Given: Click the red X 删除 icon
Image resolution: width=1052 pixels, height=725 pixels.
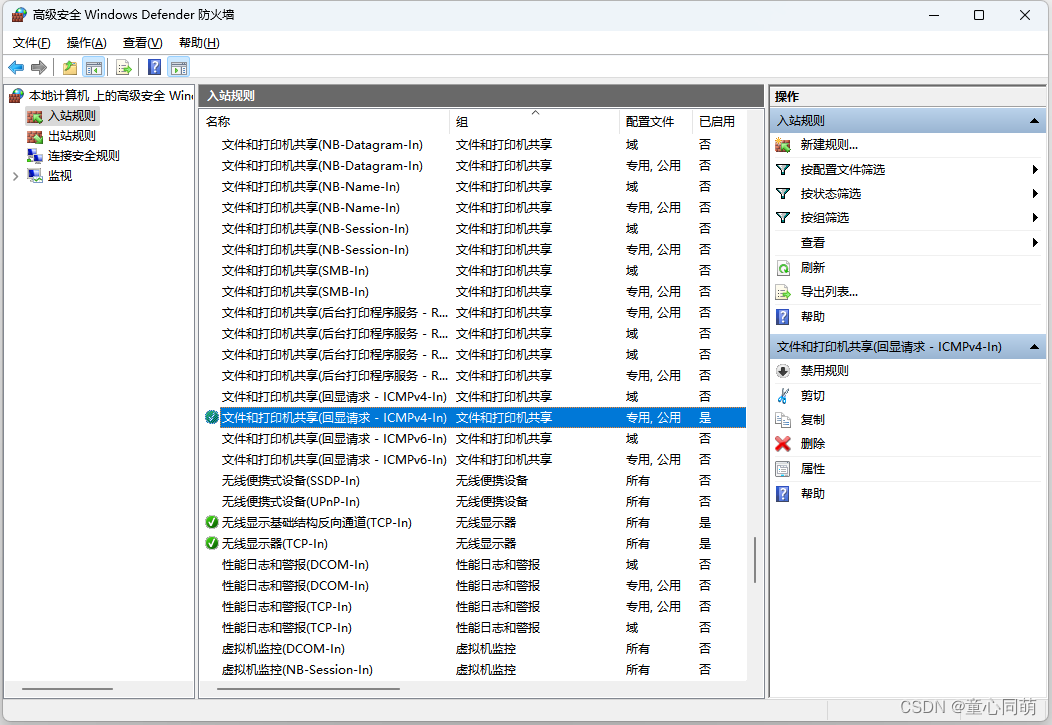Looking at the screenshot, I should (x=783, y=444).
